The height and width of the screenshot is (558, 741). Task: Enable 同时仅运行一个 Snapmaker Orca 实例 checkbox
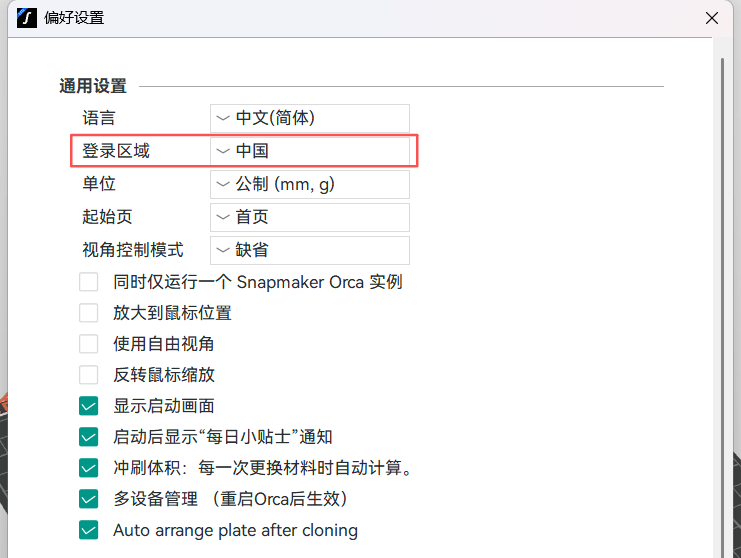pyautogui.click(x=89, y=282)
